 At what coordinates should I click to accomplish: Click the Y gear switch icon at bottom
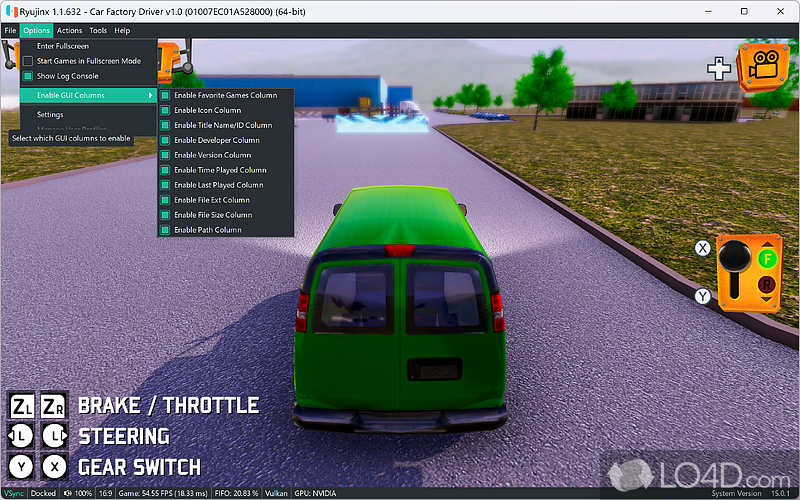(21, 467)
